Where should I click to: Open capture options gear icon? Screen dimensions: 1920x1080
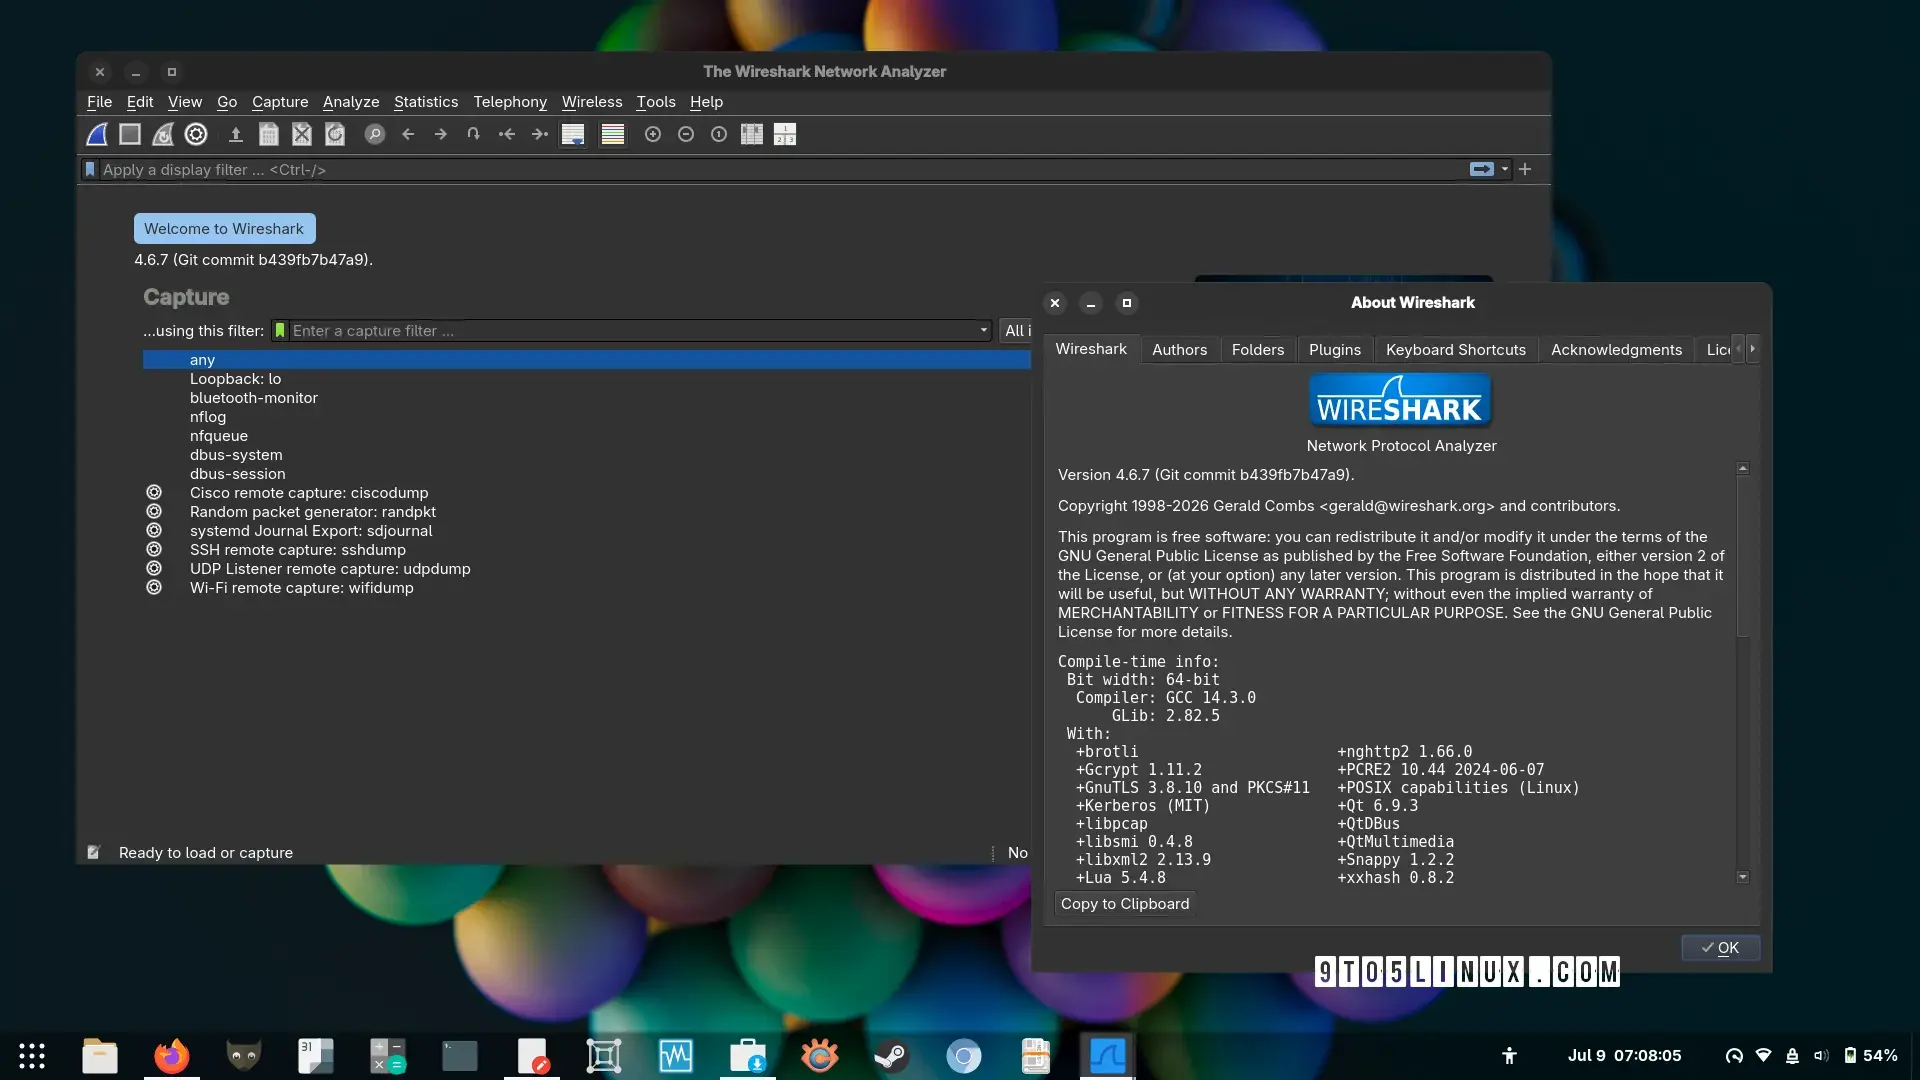click(196, 134)
